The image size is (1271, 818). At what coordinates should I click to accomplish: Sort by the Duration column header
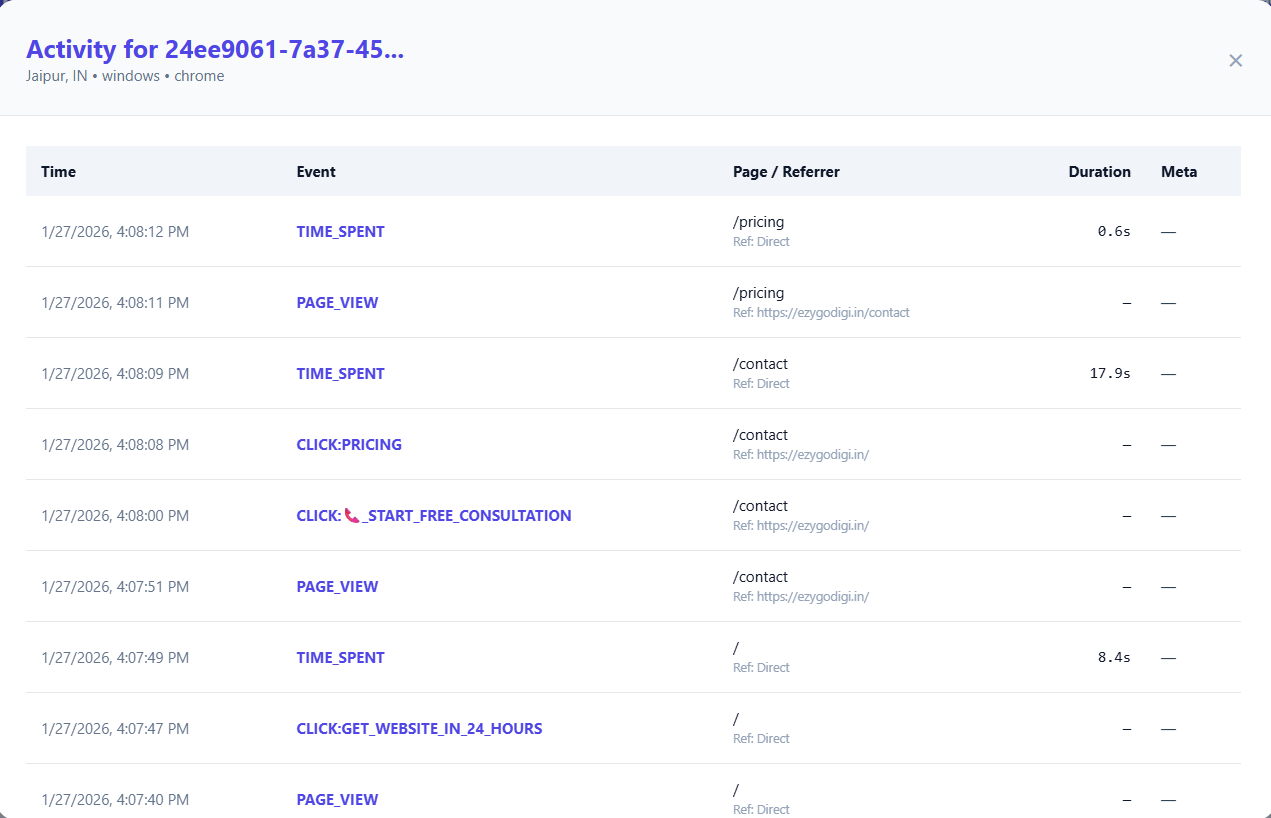pyautogui.click(x=1099, y=171)
